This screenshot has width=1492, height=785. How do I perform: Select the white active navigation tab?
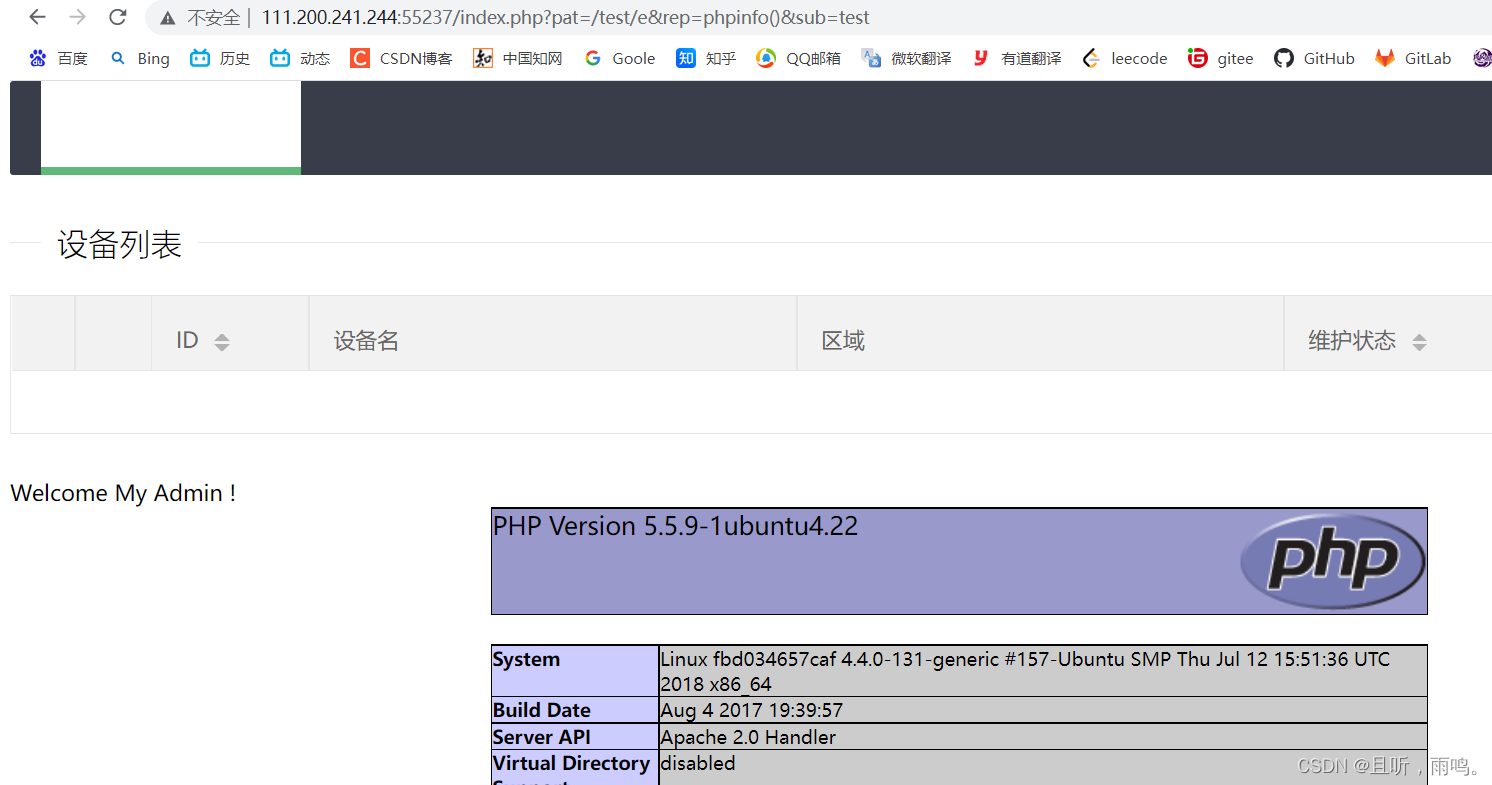pos(171,127)
